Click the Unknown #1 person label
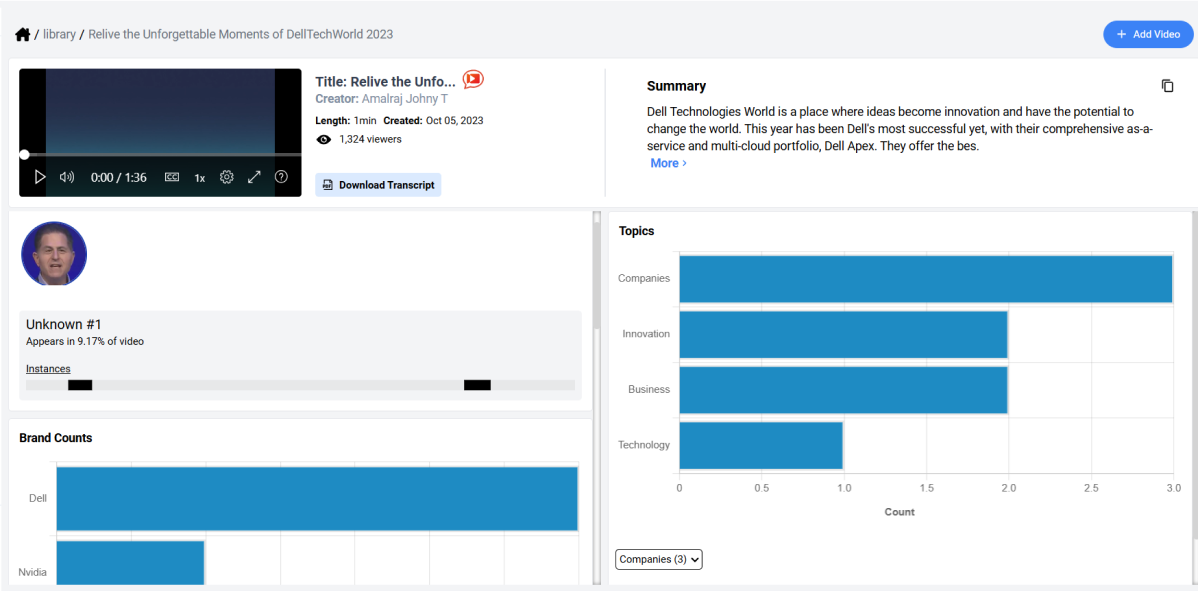Viewport: 1198px width, 591px height. coord(64,325)
